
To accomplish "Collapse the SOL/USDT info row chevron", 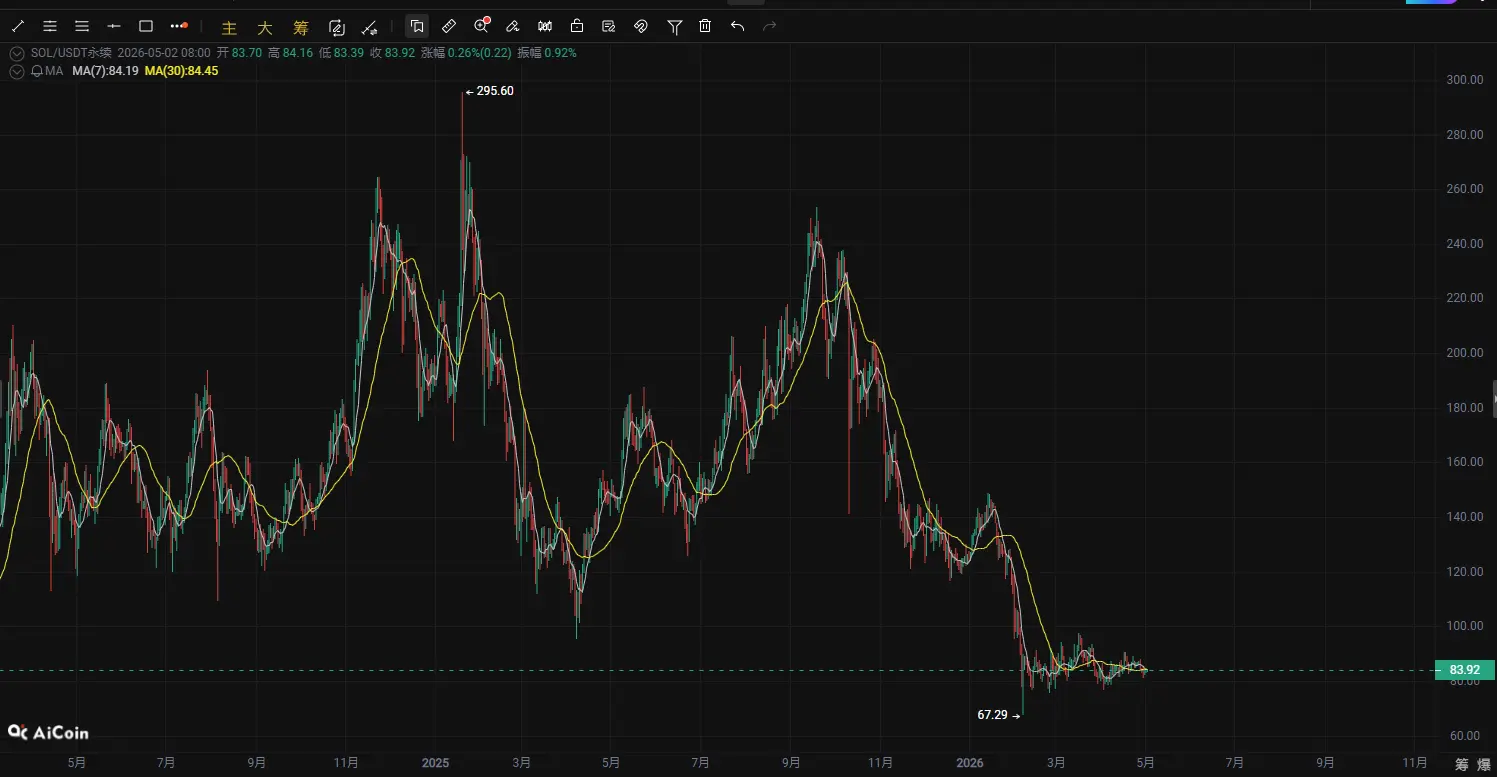I will (16, 53).
